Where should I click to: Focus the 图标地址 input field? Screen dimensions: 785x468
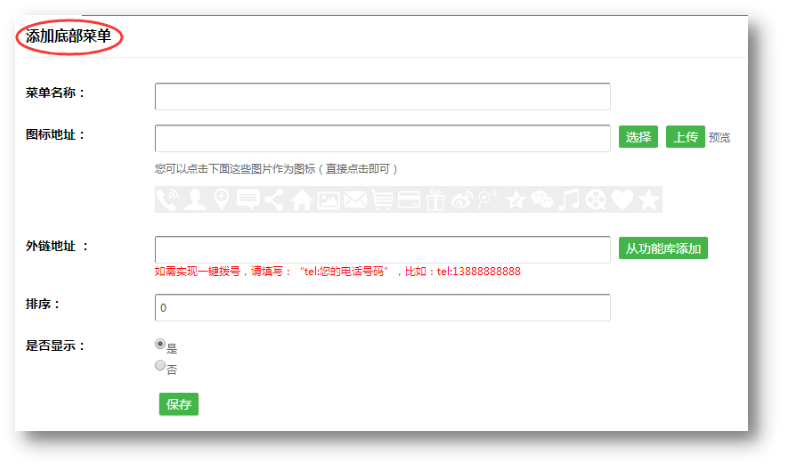pos(382,138)
